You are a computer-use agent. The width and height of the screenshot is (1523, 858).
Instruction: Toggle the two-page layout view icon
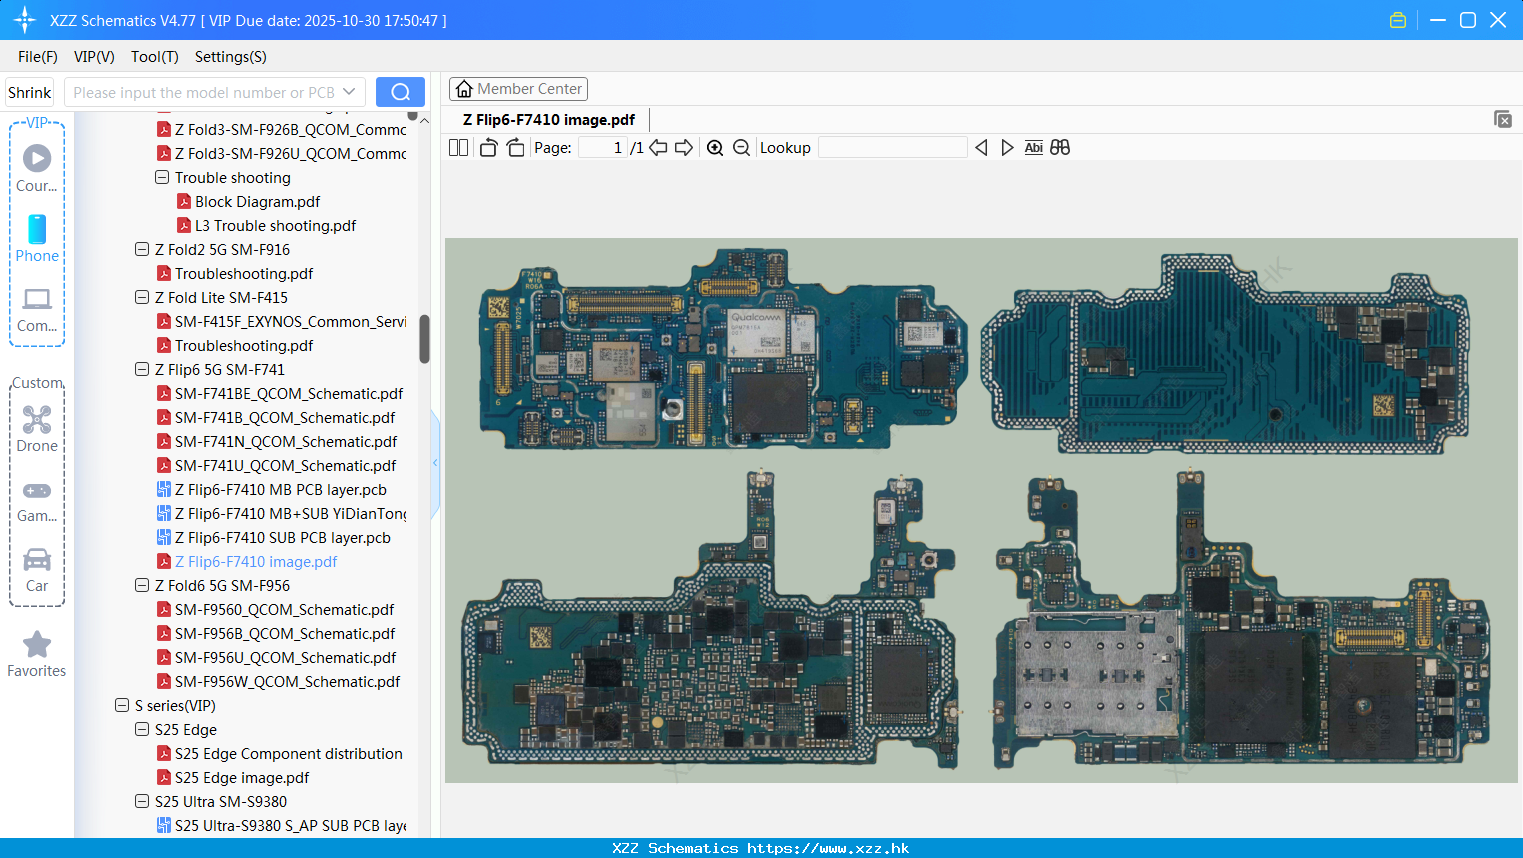(458, 147)
